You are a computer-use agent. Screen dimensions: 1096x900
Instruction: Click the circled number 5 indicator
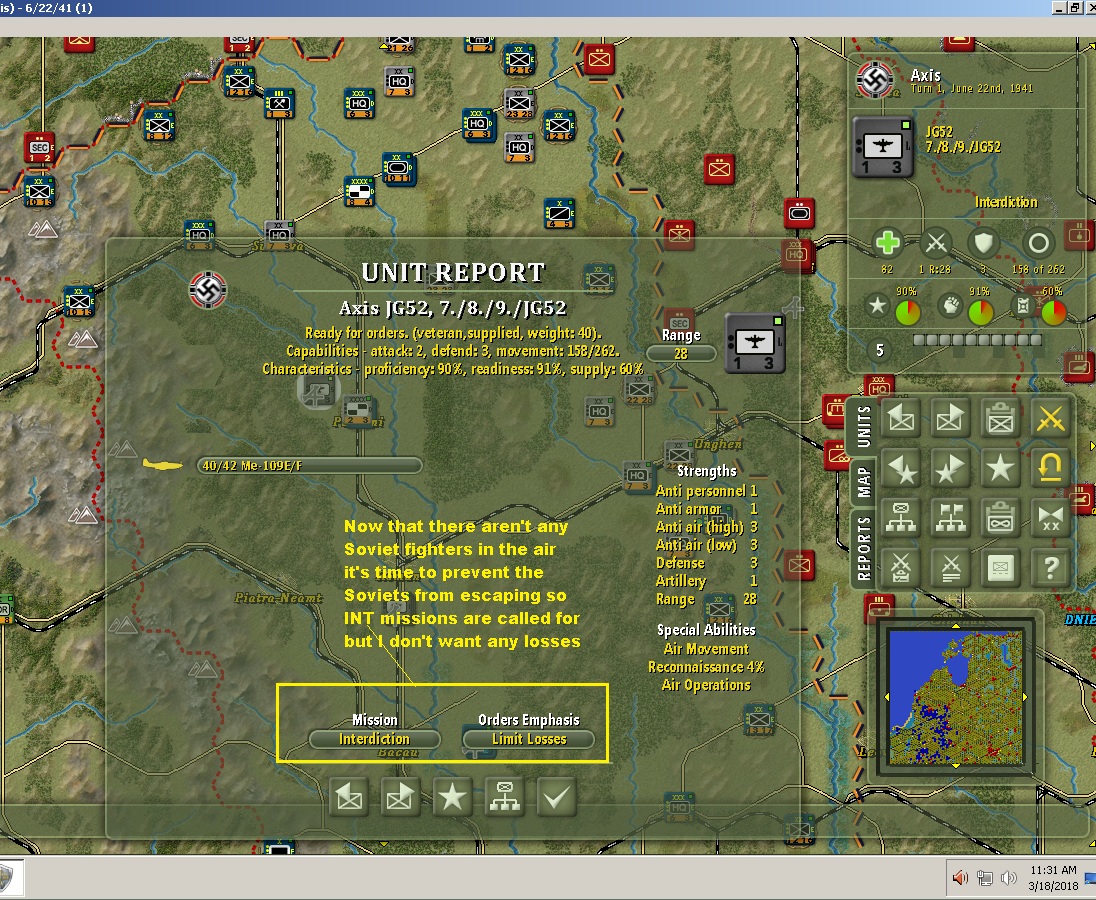(x=879, y=350)
